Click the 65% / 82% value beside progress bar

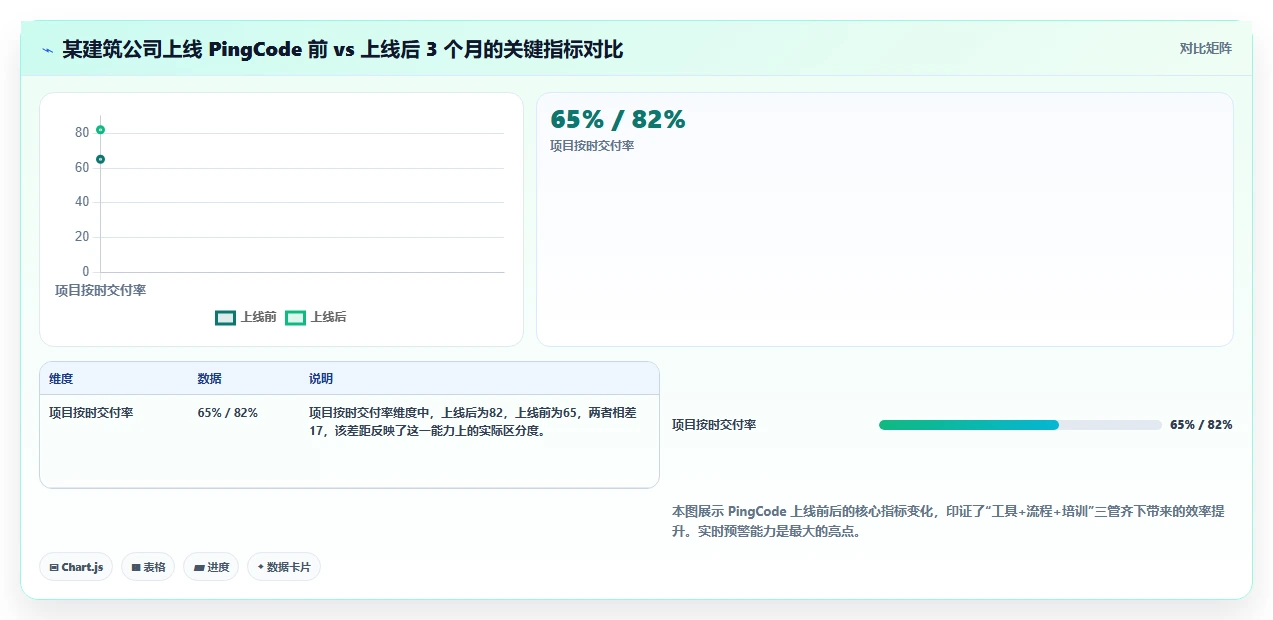pos(1201,425)
